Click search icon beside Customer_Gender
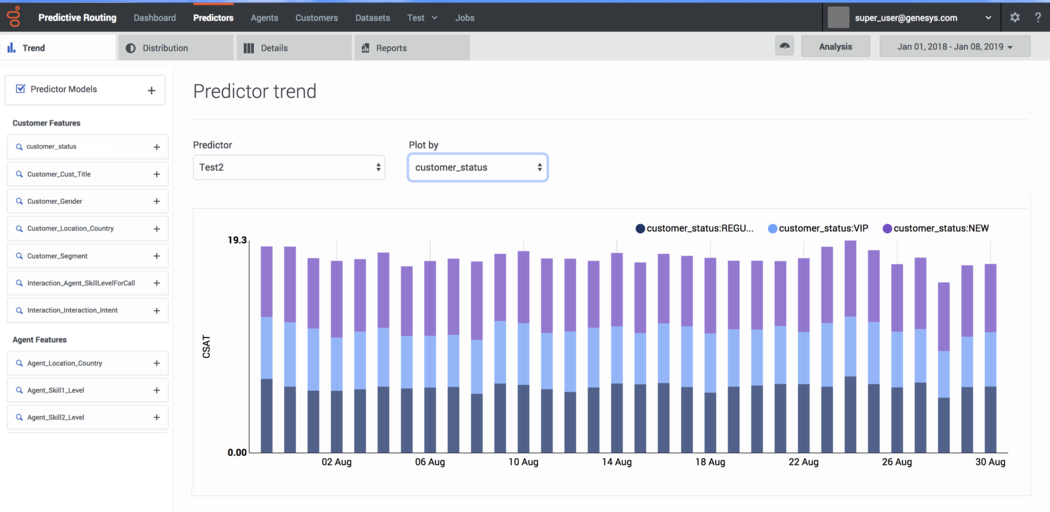The image size is (1050, 512). (x=19, y=201)
